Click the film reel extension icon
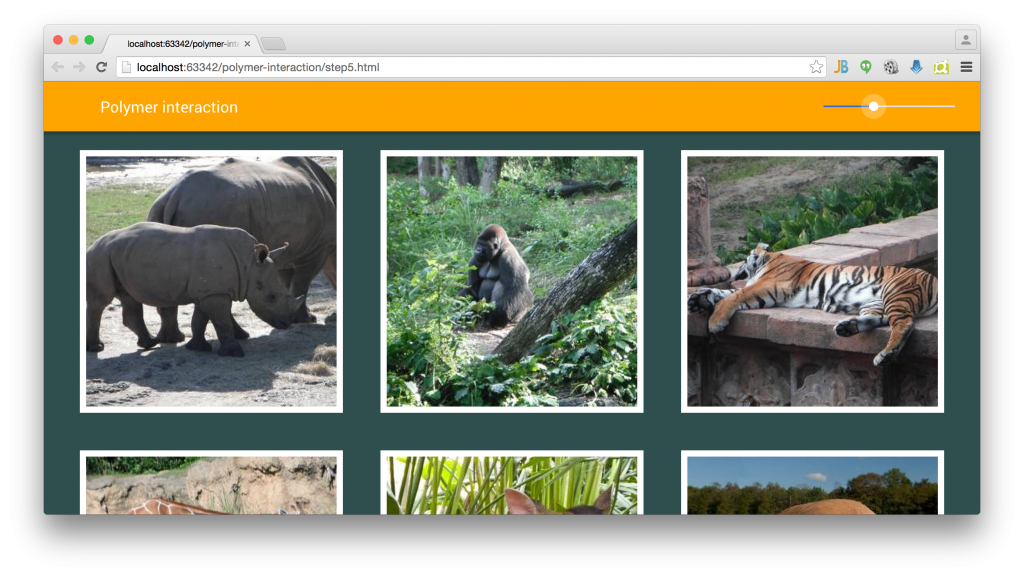 [891, 67]
